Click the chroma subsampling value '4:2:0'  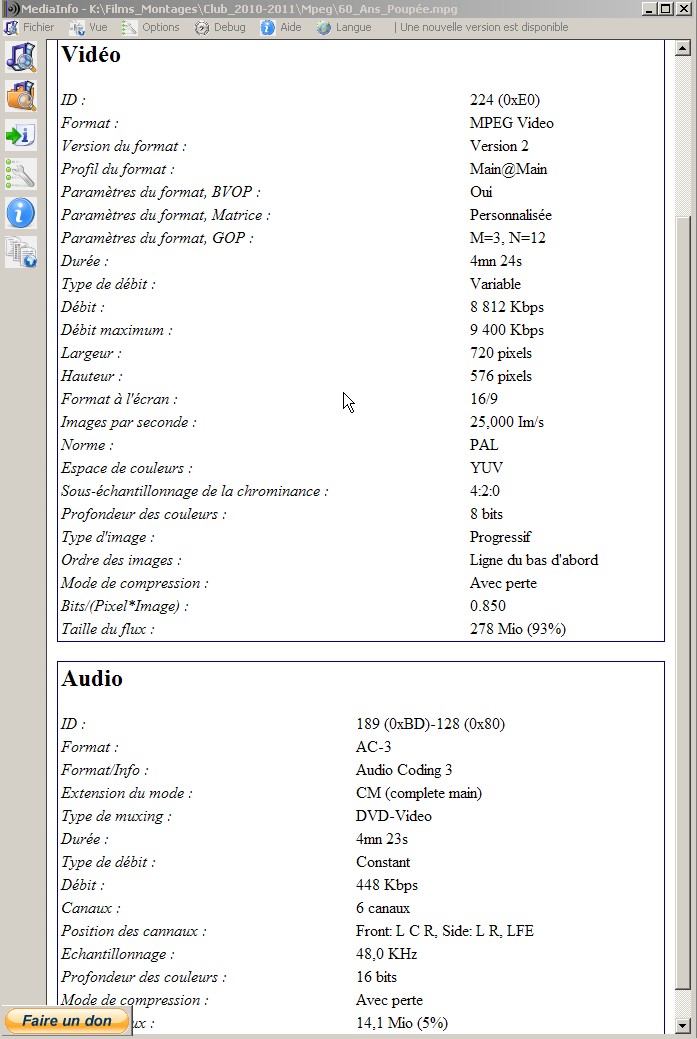pyautogui.click(x=485, y=491)
